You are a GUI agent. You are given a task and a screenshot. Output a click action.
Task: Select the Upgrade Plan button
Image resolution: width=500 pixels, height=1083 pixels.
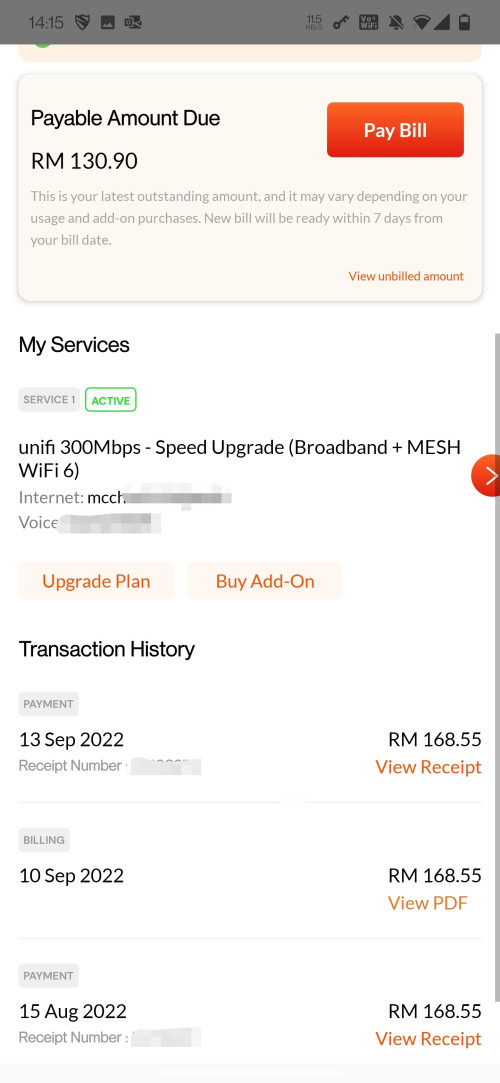96,581
